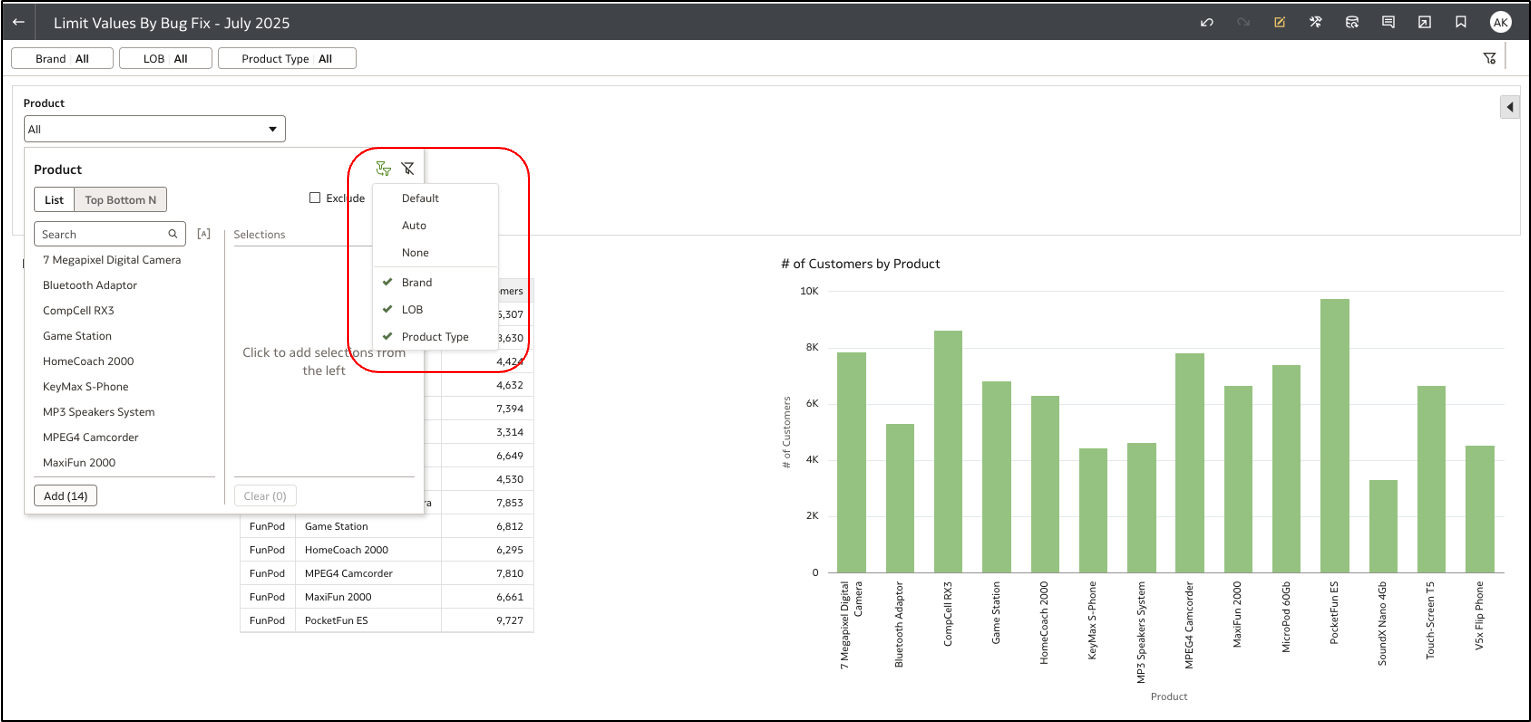Open the green limit-values filter icon
This screenshot has height=722, width=1531.
click(x=381, y=168)
